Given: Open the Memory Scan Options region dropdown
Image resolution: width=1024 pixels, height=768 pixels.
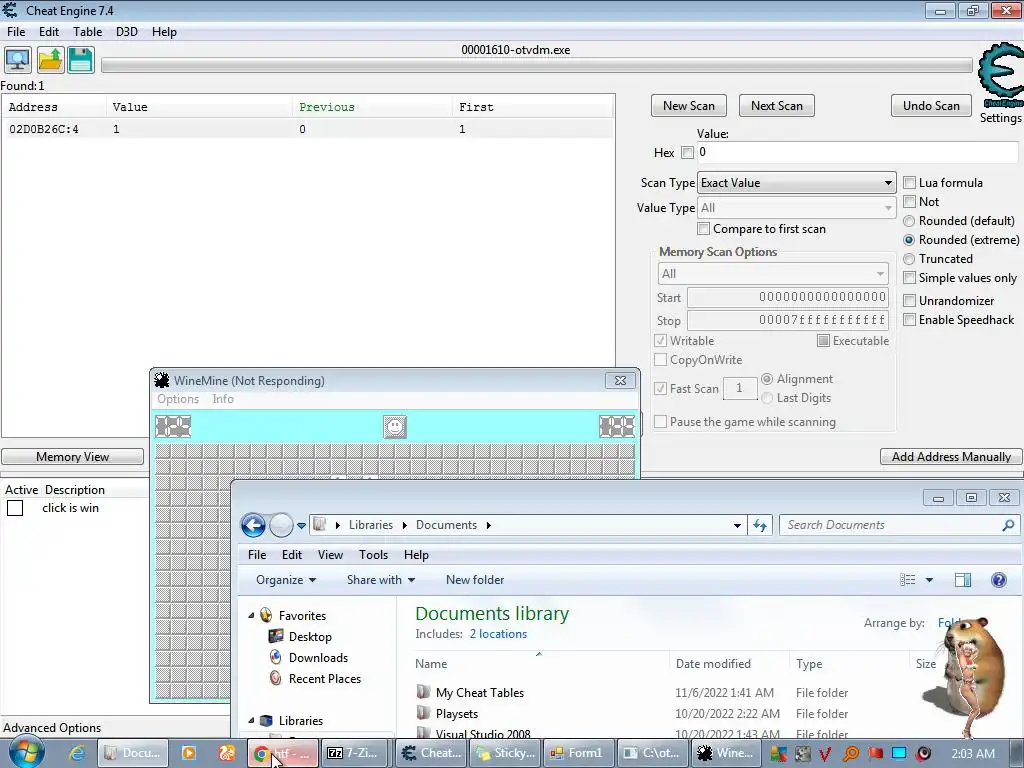Looking at the screenshot, I should (x=773, y=274).
